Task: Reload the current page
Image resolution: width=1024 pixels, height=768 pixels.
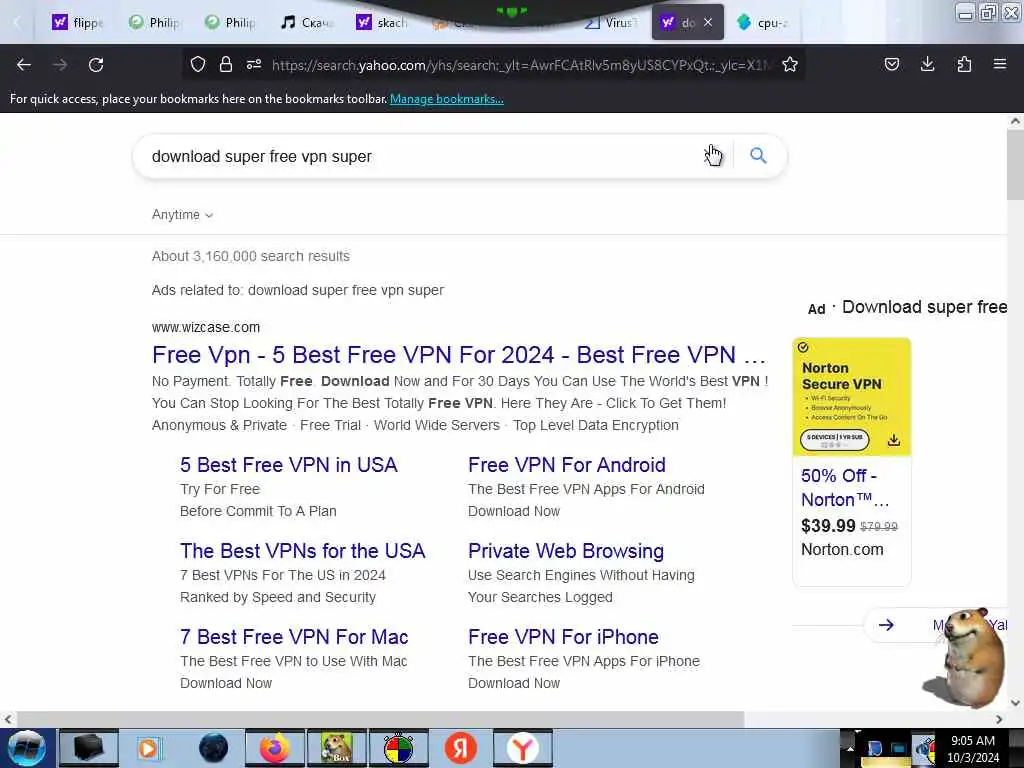Action: (x=96, y=65)
